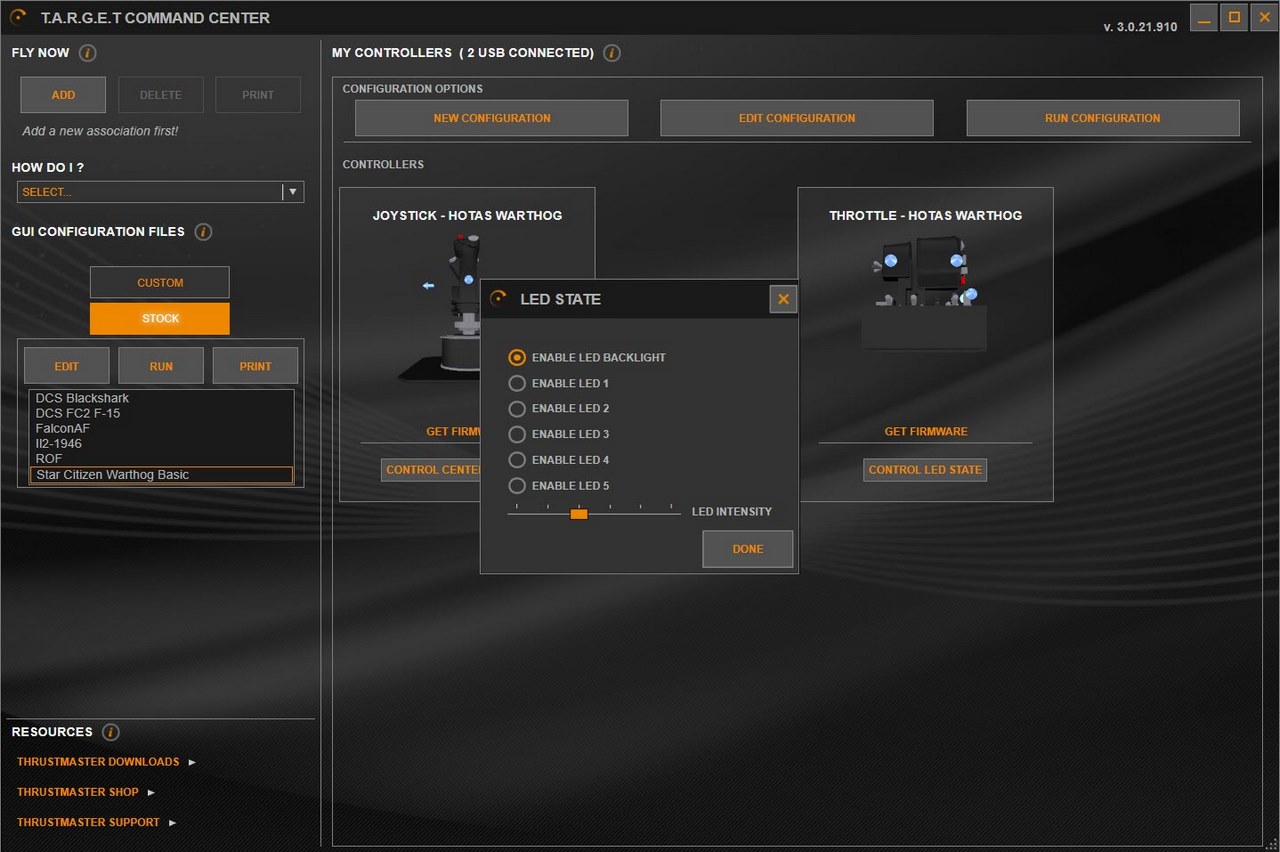Expand Thrustmaster Shop arrow
The image size is (1280, 852).
pyautogui.click(x=151, y=792)
